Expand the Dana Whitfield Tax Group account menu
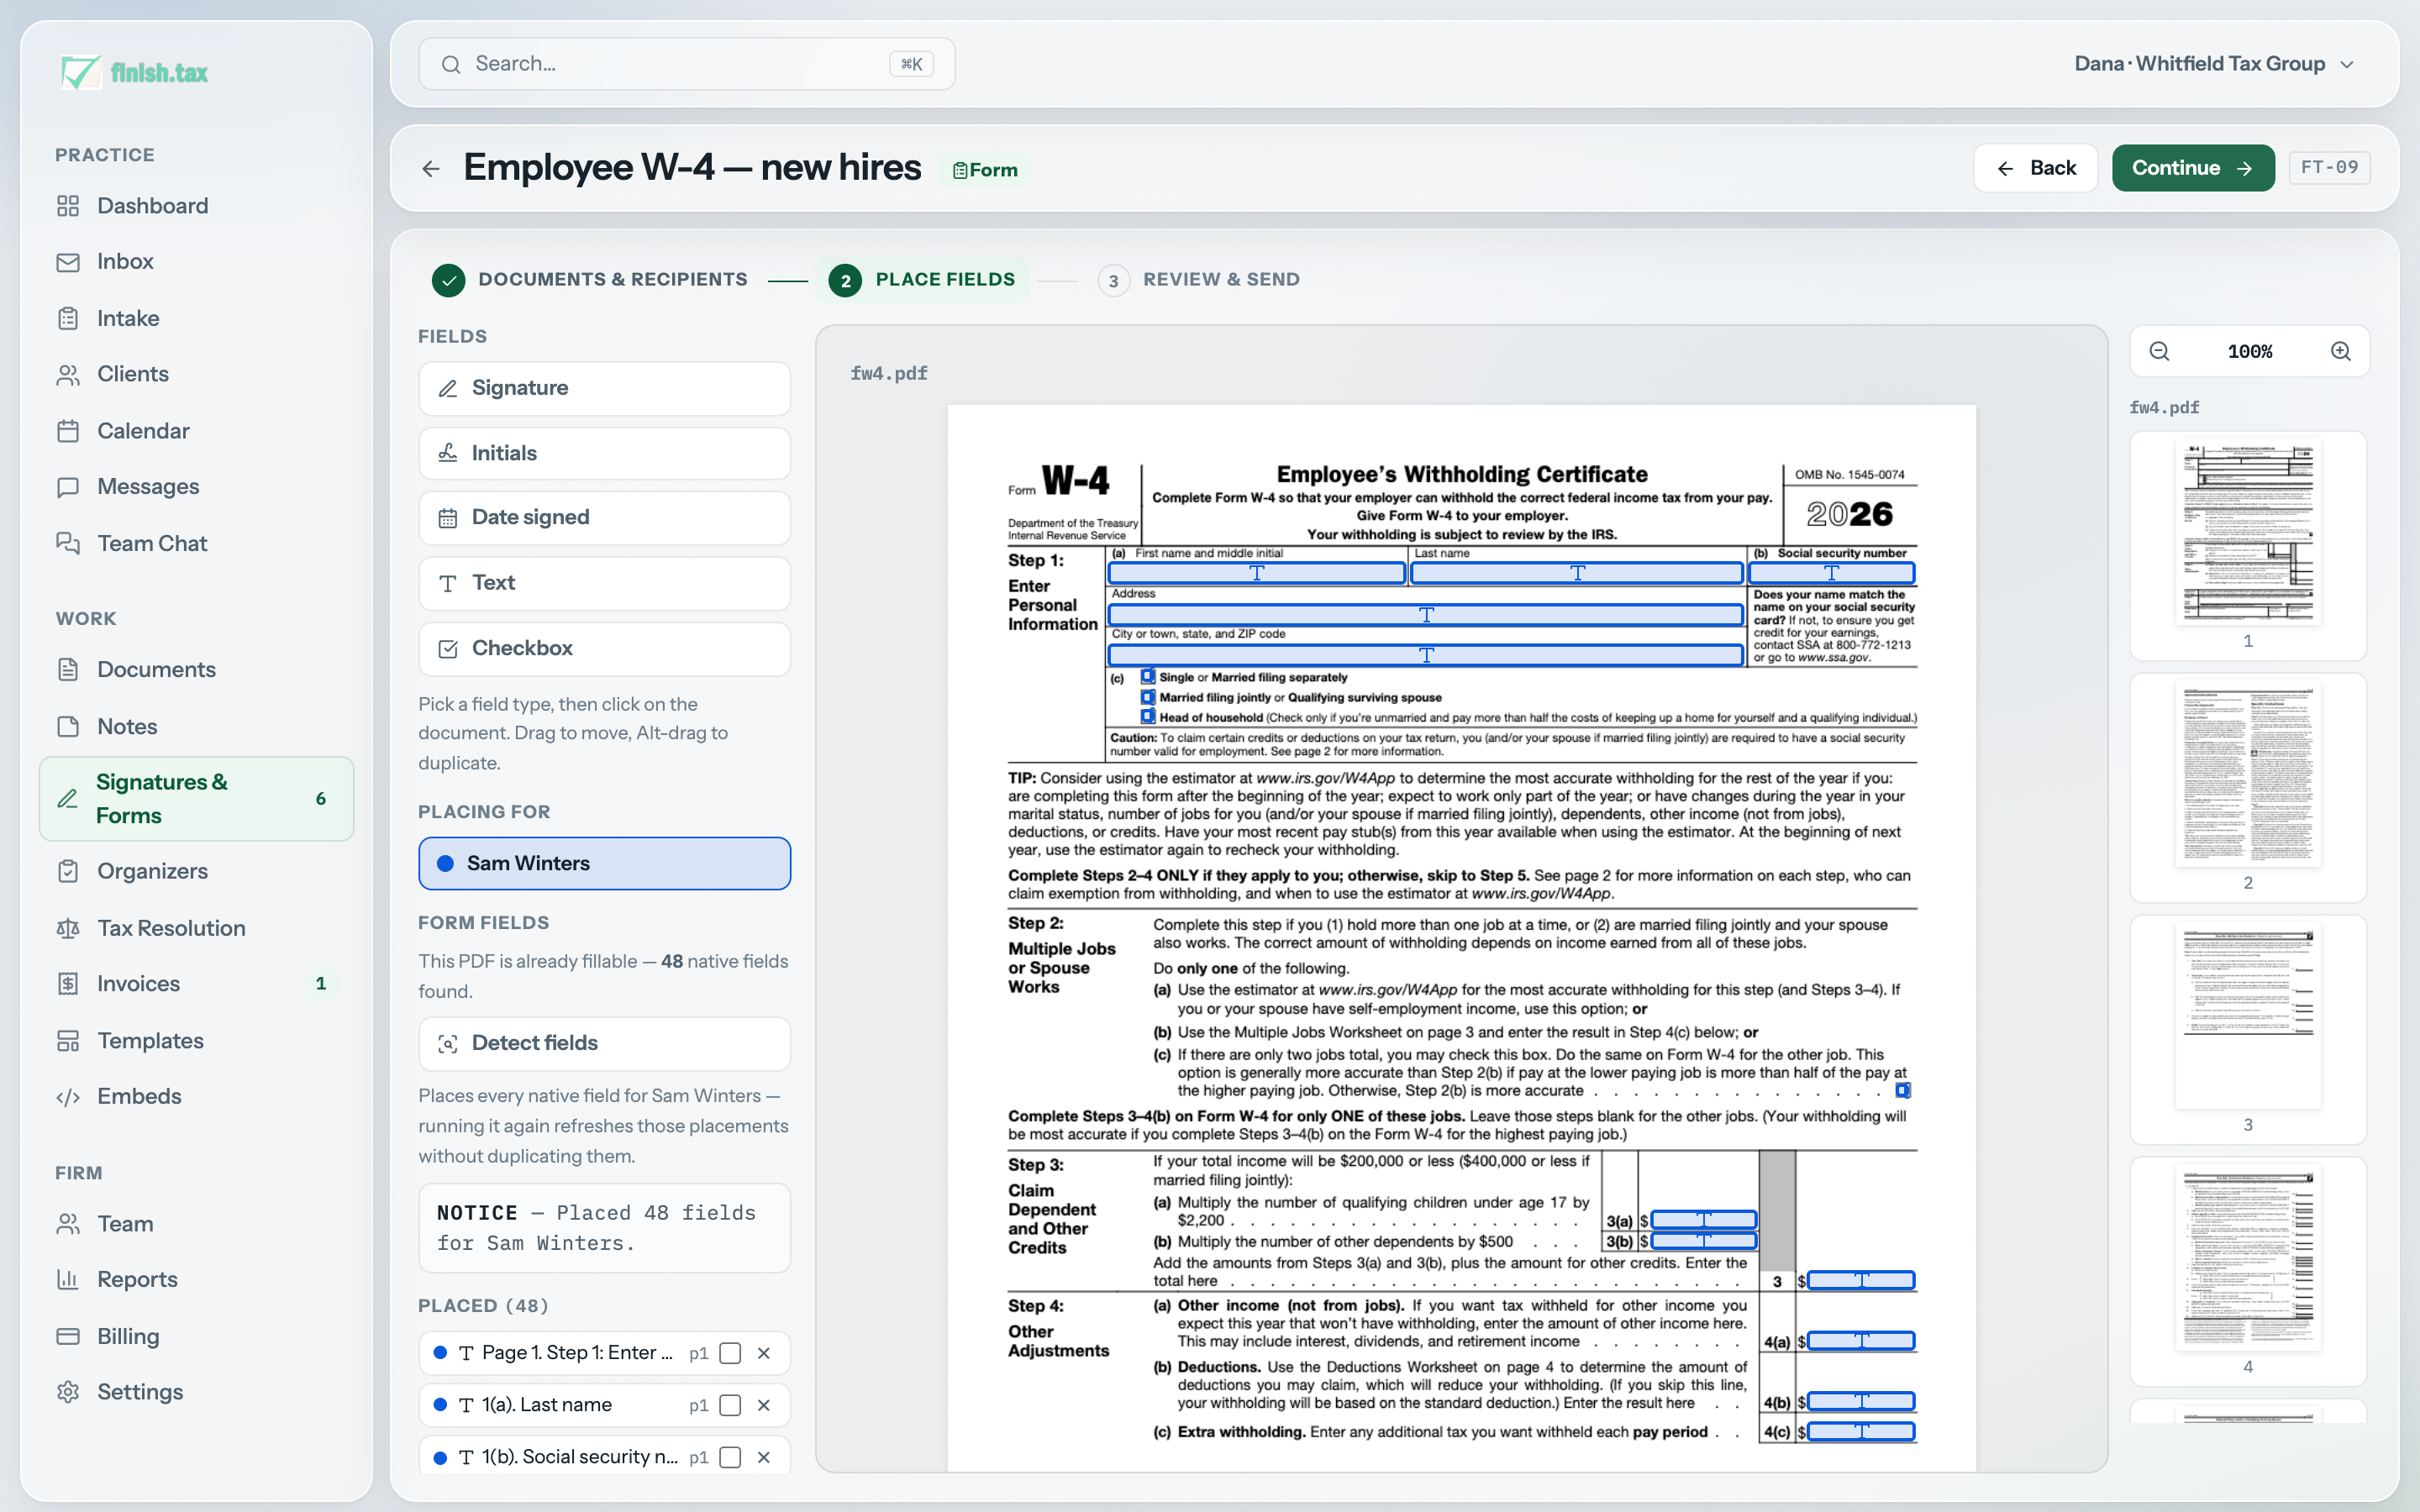Screen dimensions: 2420x1512 click(2214, 64)
